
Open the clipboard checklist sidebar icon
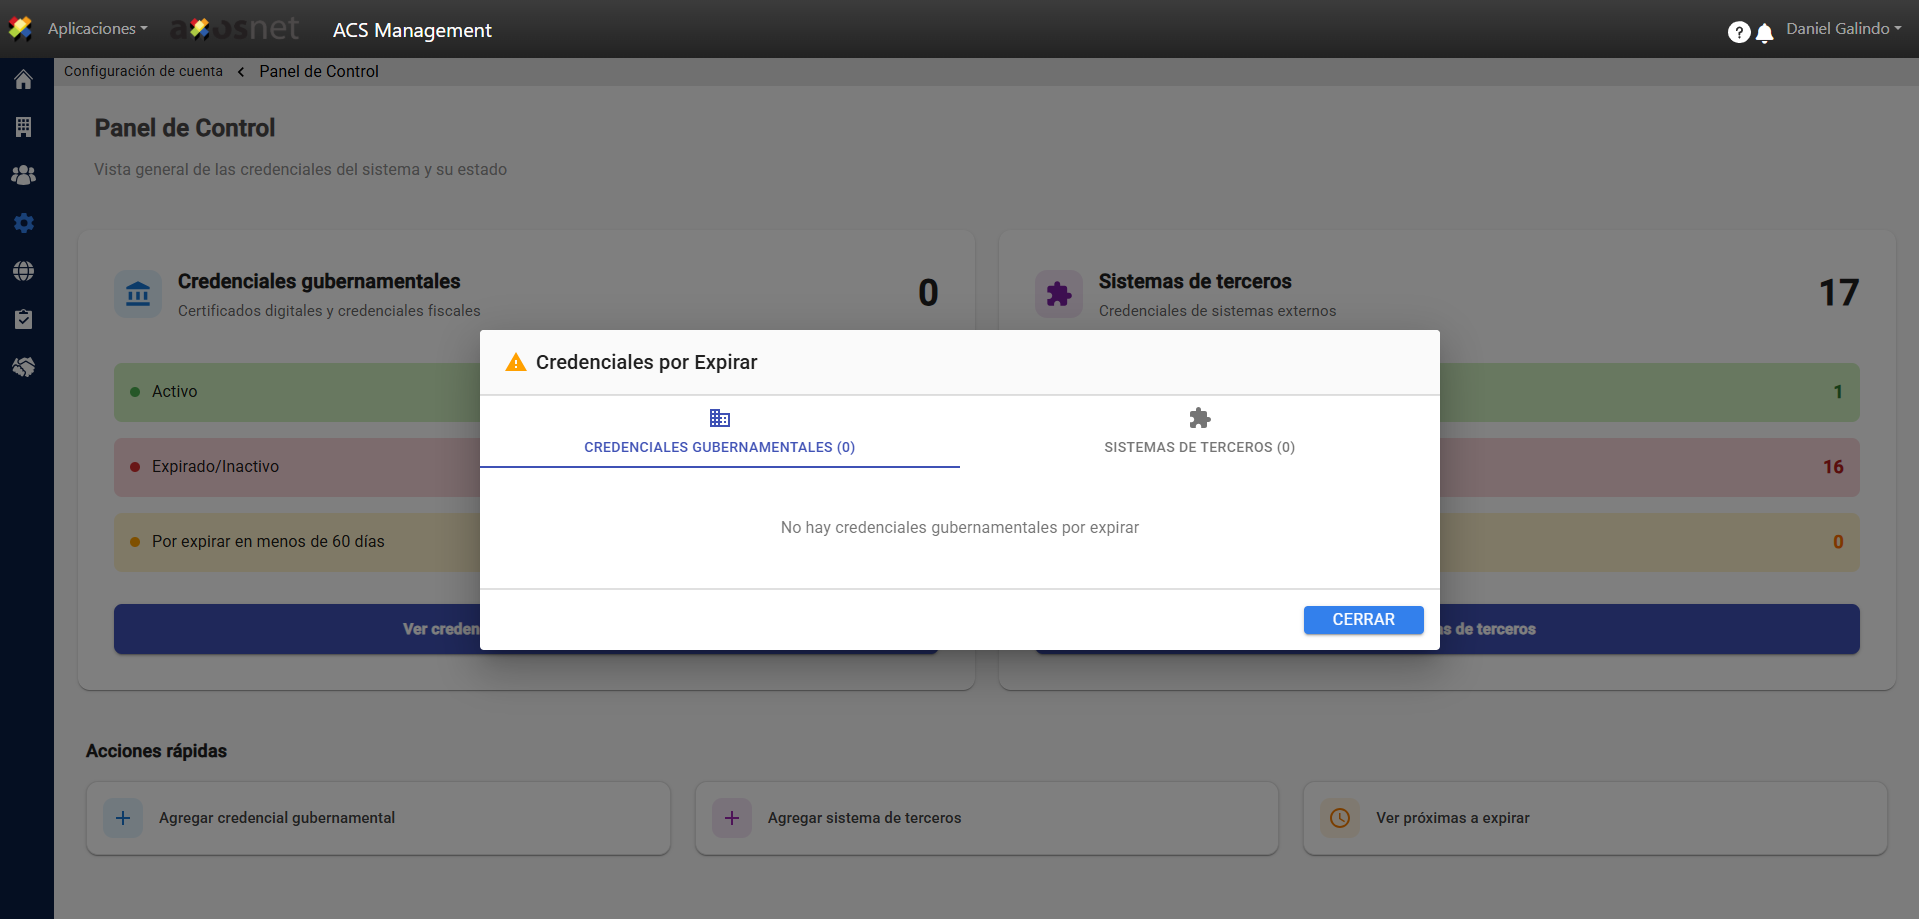(x=23, y=319)
